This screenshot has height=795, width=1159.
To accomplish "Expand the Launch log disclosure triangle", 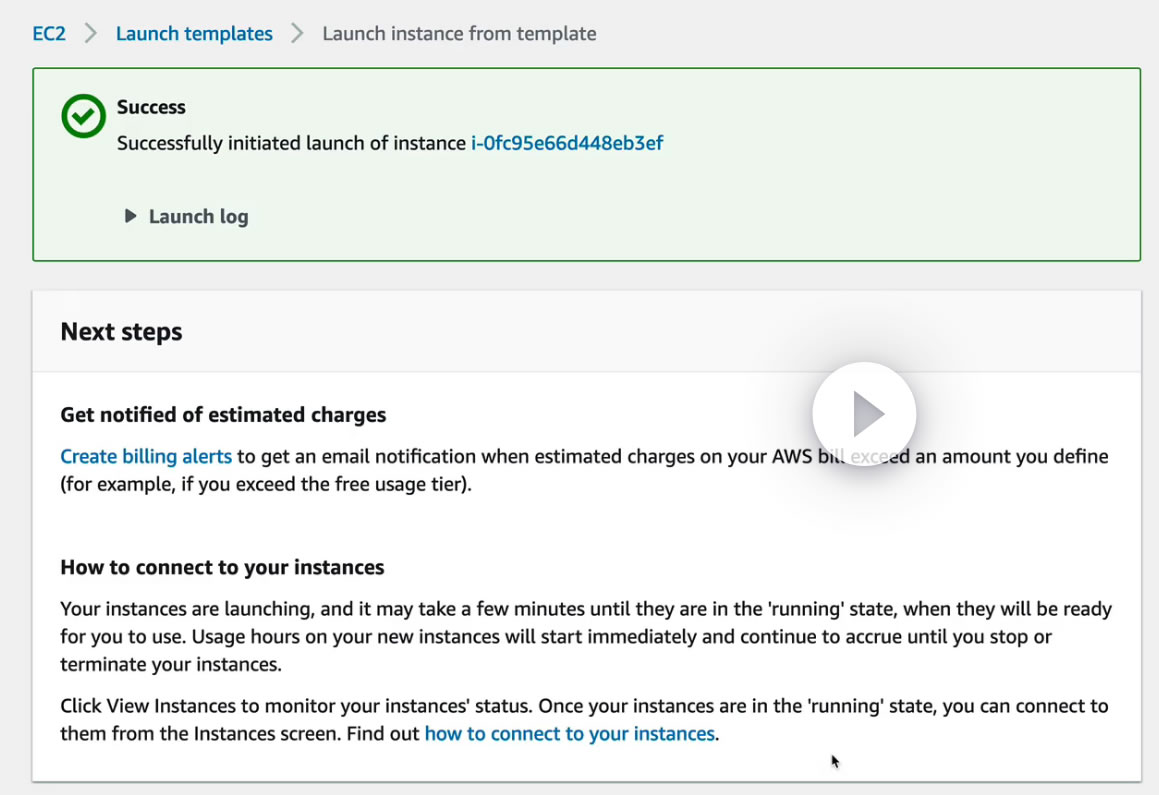I will 130,216.
